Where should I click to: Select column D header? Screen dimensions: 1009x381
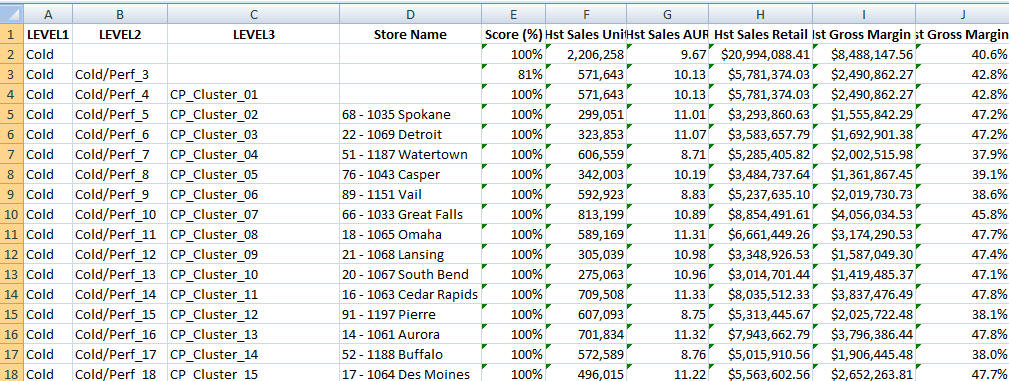pyautogui.click(x=411, y=14)
